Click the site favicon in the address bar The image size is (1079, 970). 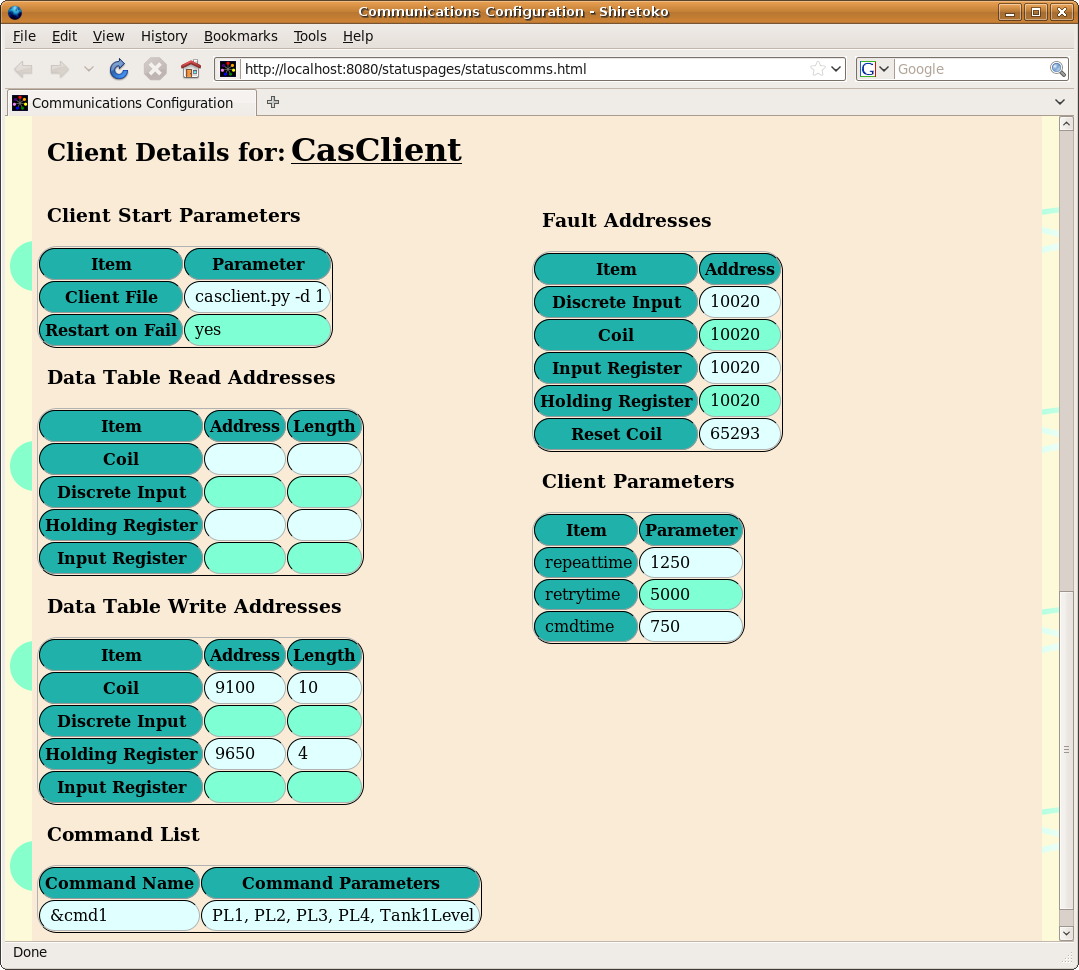(x=228, y=69)
